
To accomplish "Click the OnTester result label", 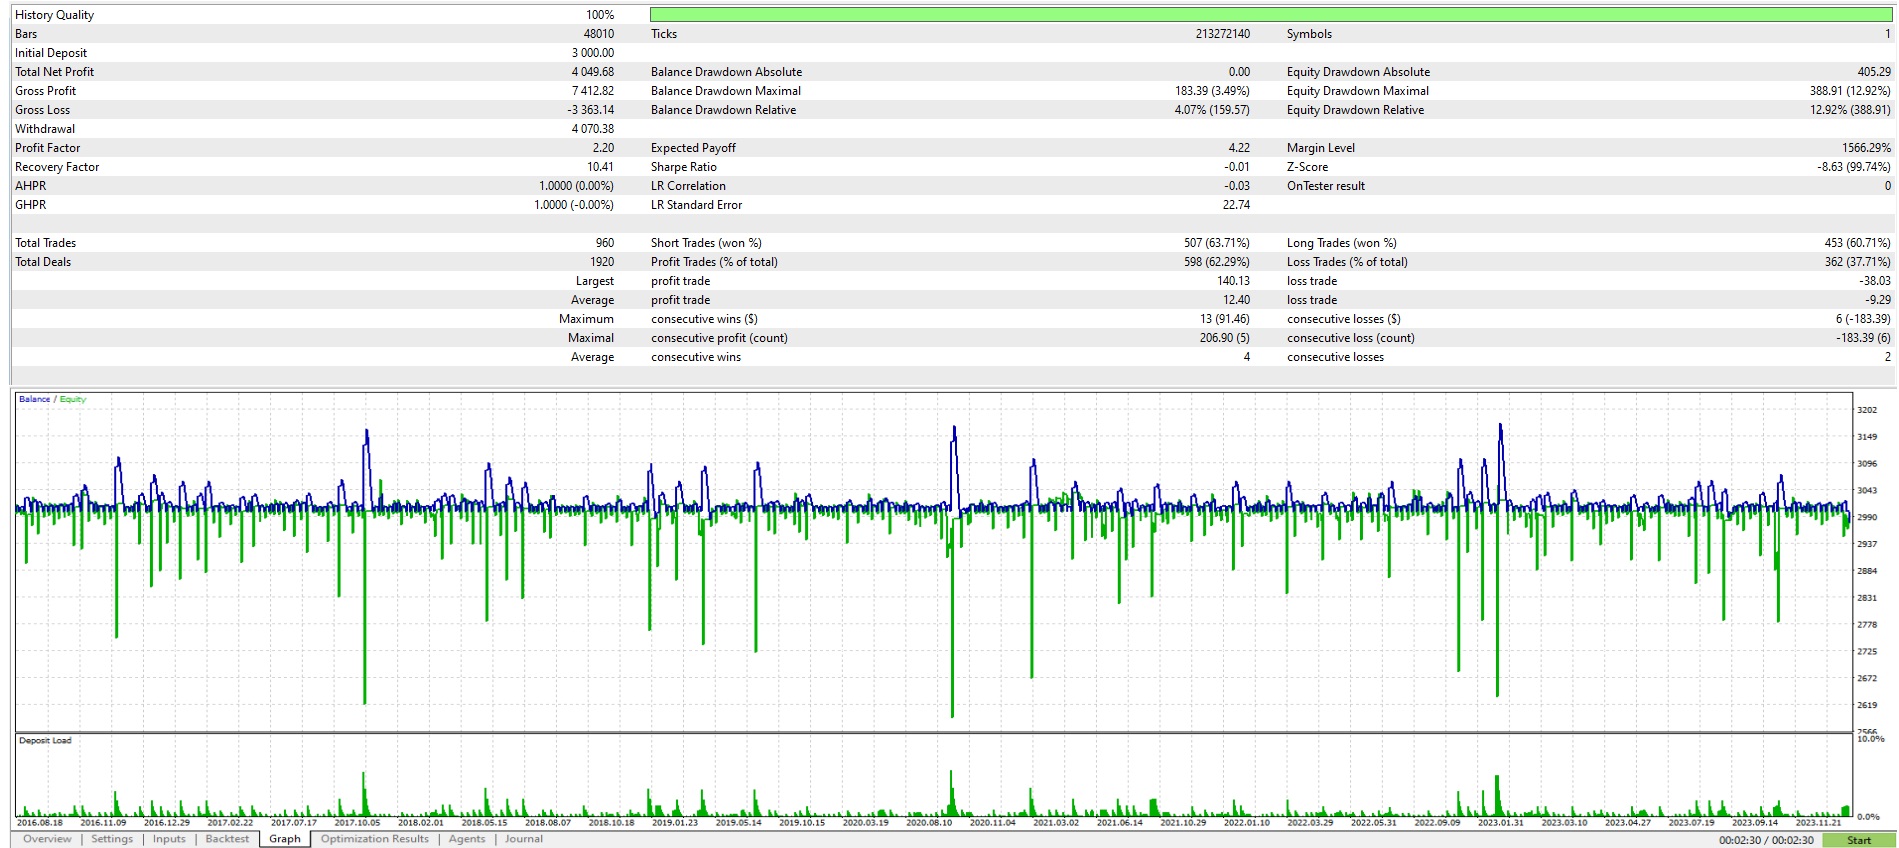I will [1325, 186].
